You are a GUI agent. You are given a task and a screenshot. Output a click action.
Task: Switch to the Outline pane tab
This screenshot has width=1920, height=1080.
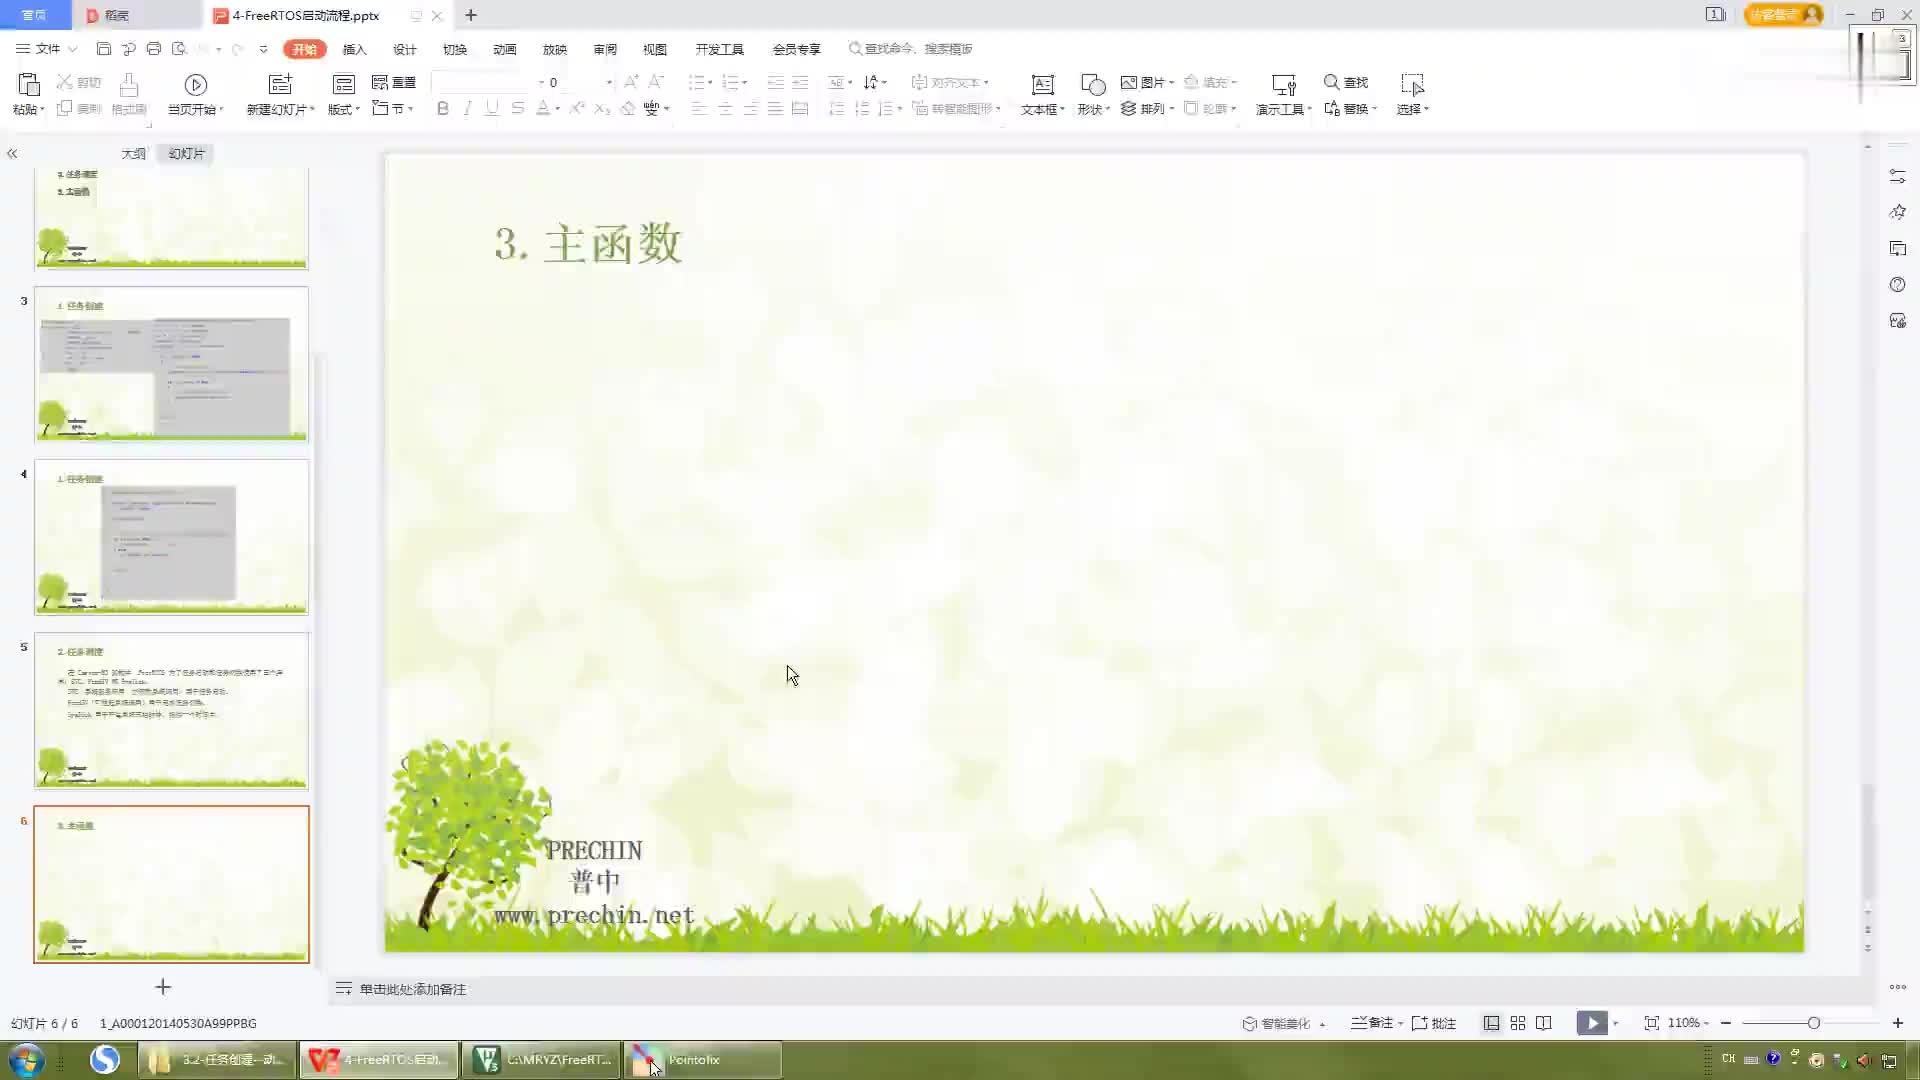pyautogui.click(x=133, y=154)
